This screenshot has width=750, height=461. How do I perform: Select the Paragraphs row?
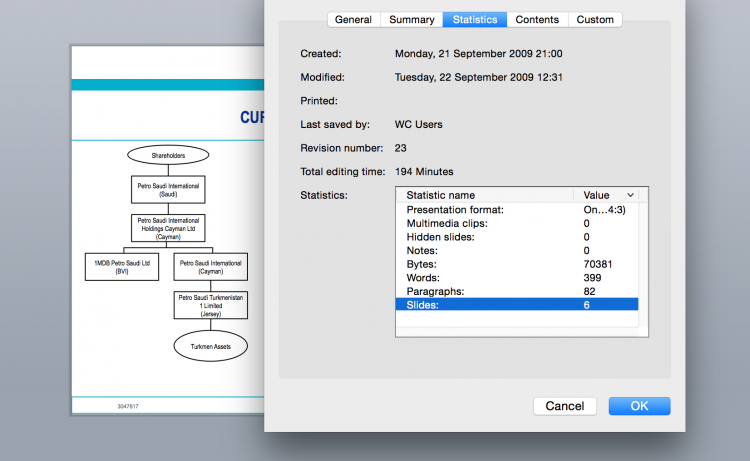517,291
